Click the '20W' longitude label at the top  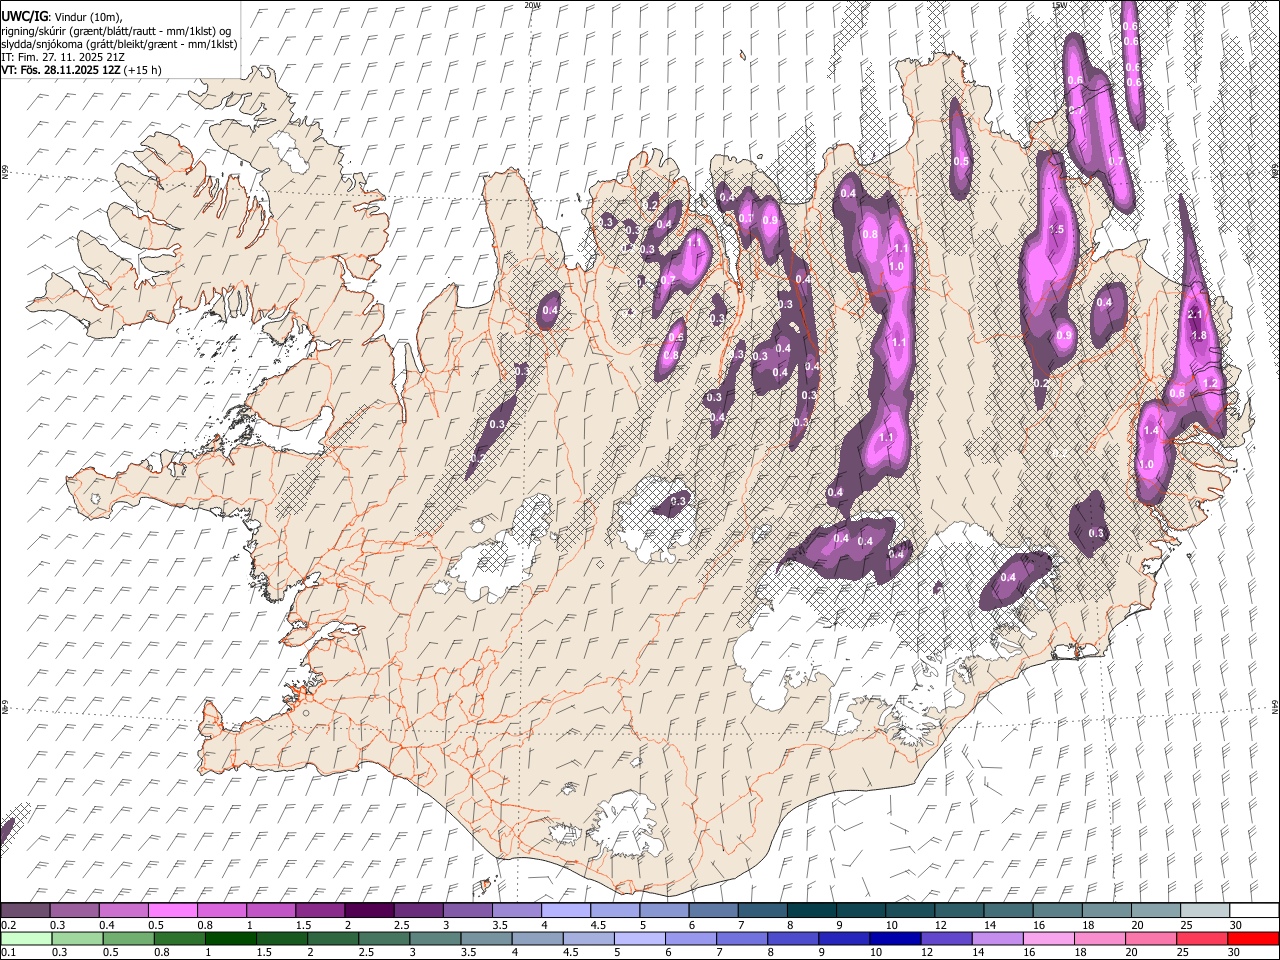[x=532, y=5]
